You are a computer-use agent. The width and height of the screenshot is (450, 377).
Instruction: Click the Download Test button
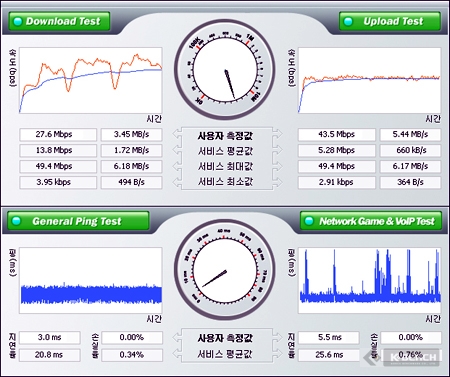pos(59,21)
